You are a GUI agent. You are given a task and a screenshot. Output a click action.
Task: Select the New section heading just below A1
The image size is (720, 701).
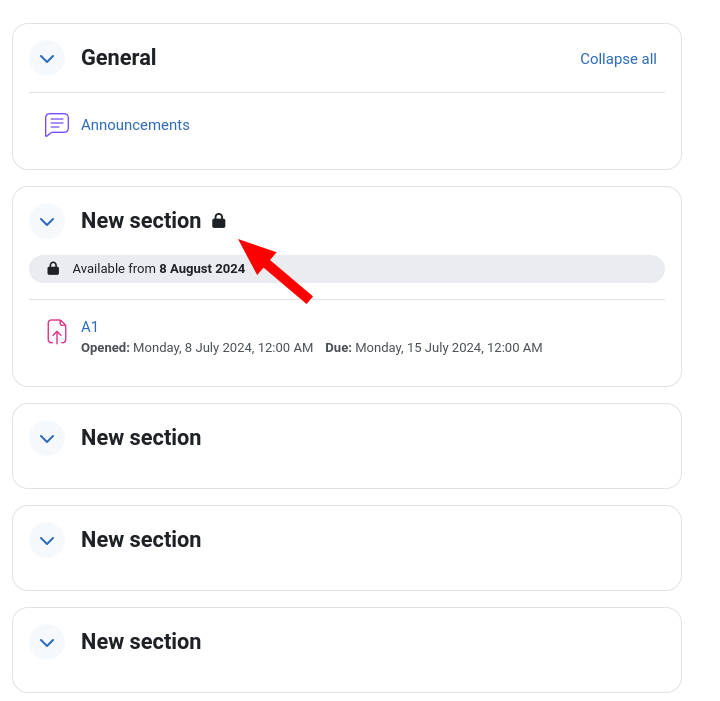[x=141, y=437]
